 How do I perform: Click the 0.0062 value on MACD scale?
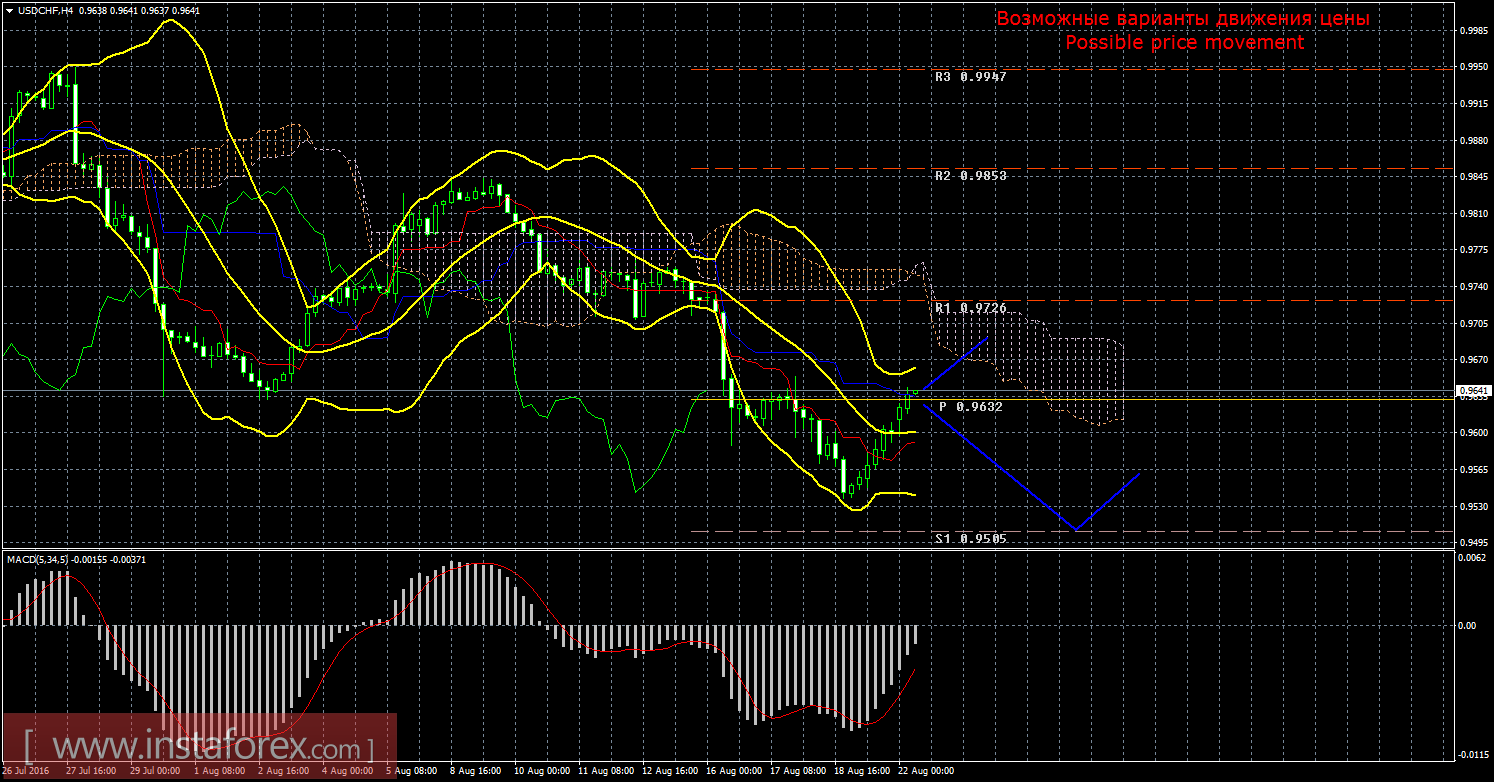click(1469, 557)
